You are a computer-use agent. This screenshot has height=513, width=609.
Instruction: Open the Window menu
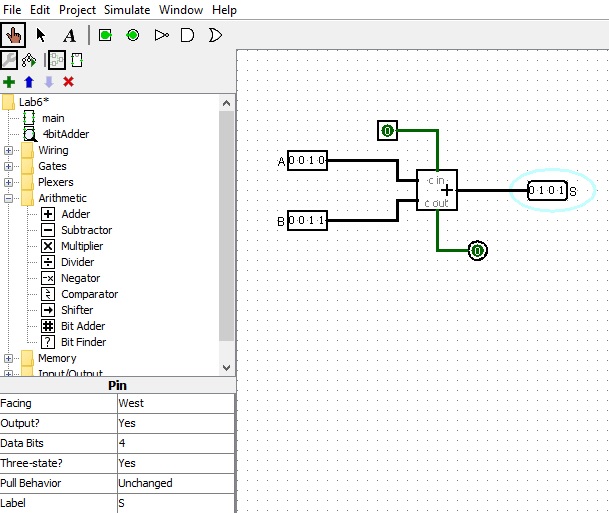(181, 10)
